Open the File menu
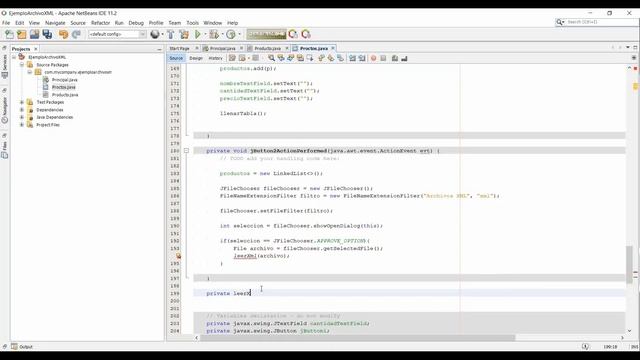 tap(6, 23)
